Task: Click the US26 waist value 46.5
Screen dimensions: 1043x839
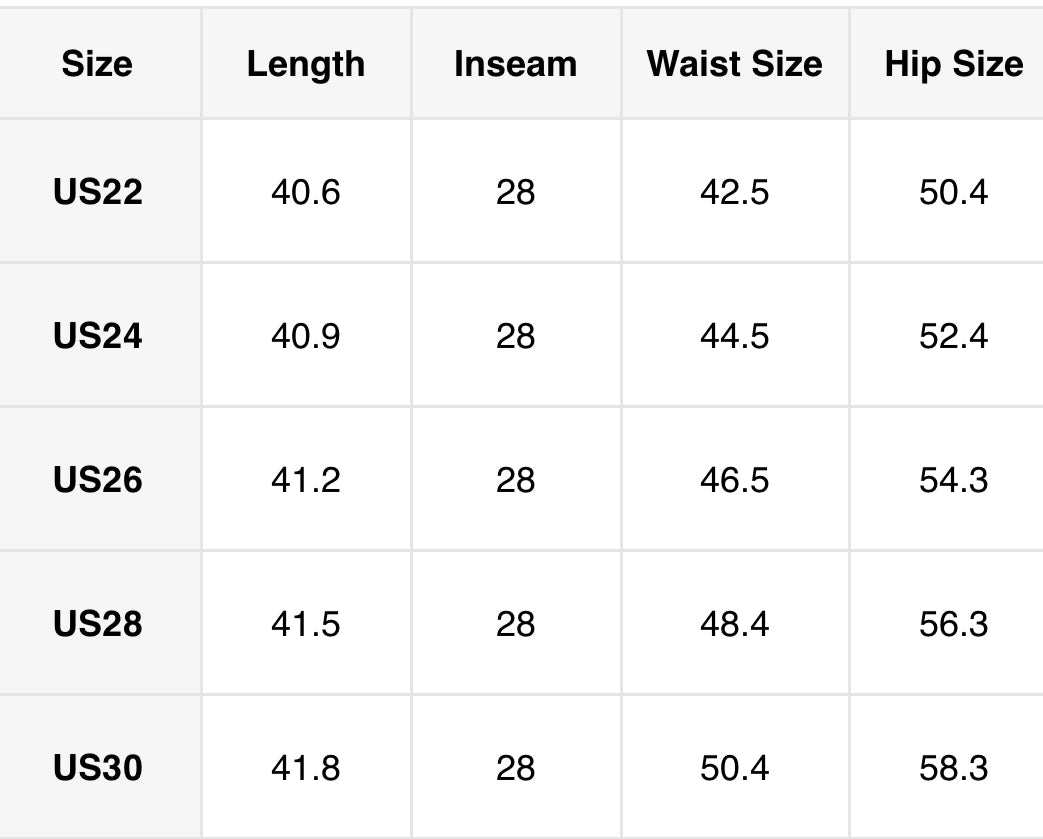Action: point(734,479)
